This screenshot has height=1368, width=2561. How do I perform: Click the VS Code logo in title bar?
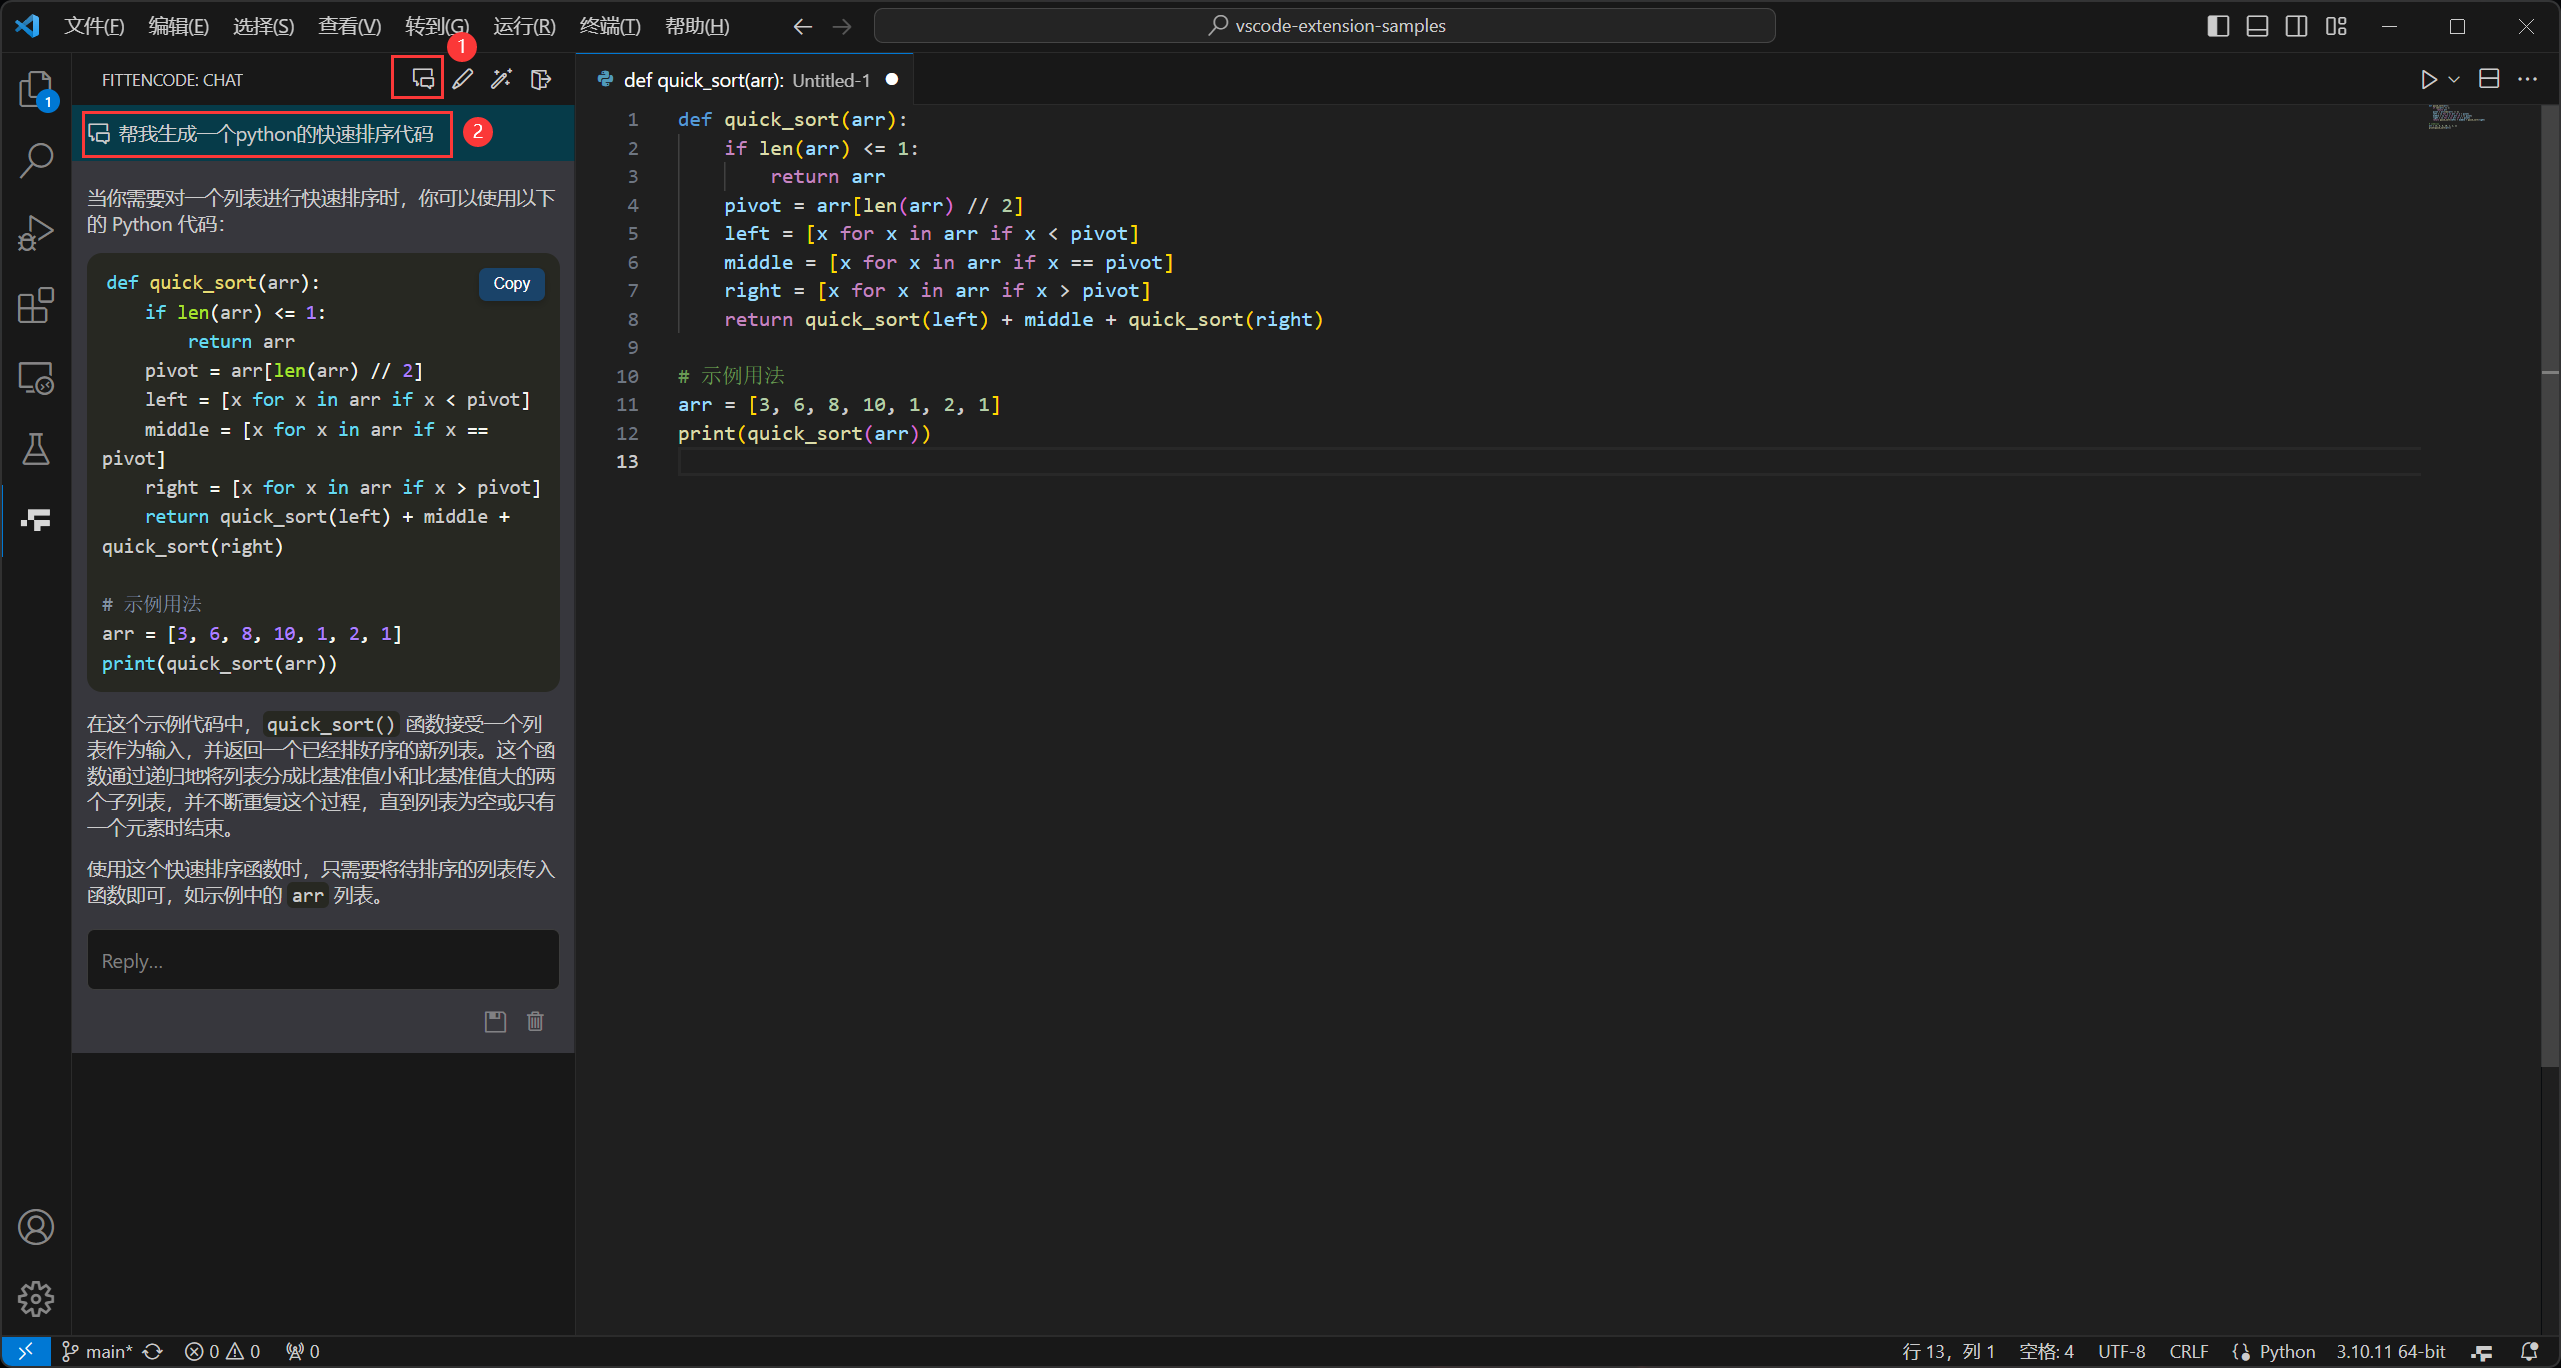coord(27,26)
